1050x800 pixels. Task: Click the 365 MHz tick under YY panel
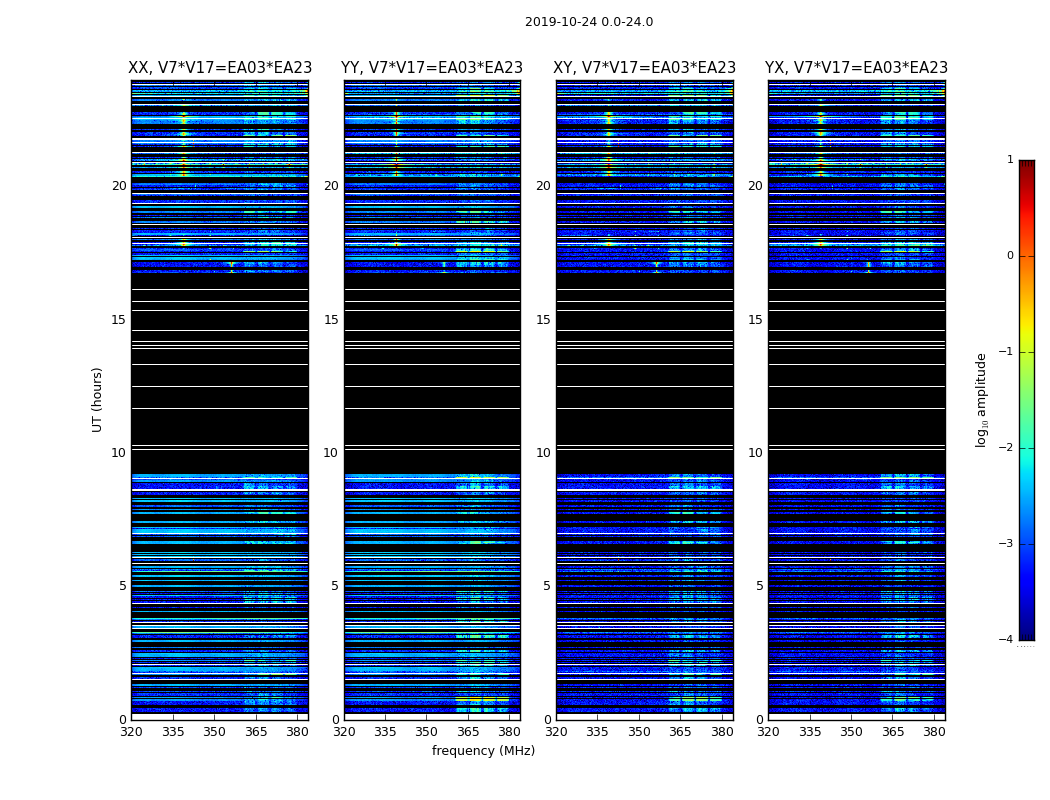pyautogui.click(x=468, y=732)
